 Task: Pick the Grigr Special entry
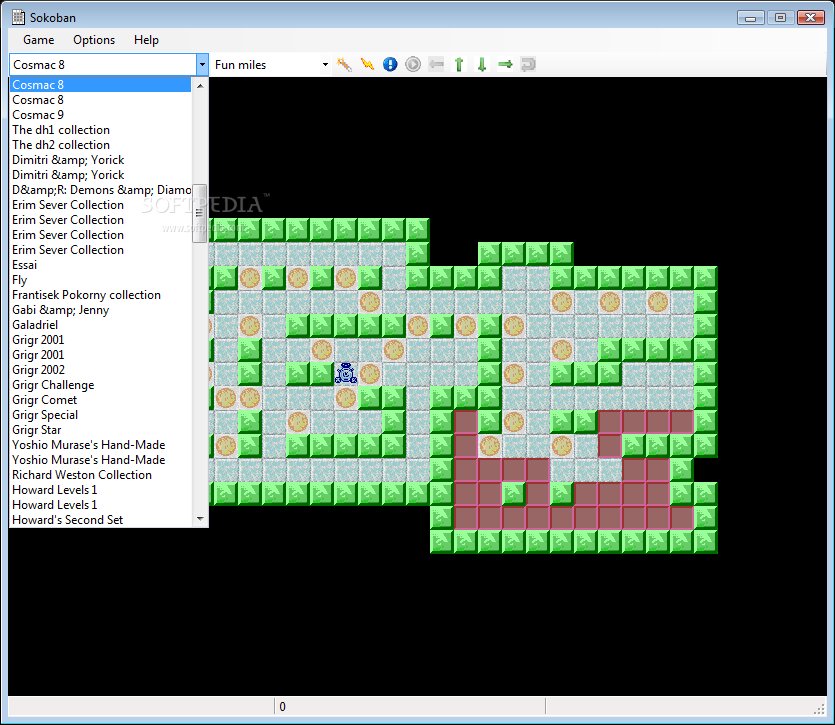click(100, 415)
